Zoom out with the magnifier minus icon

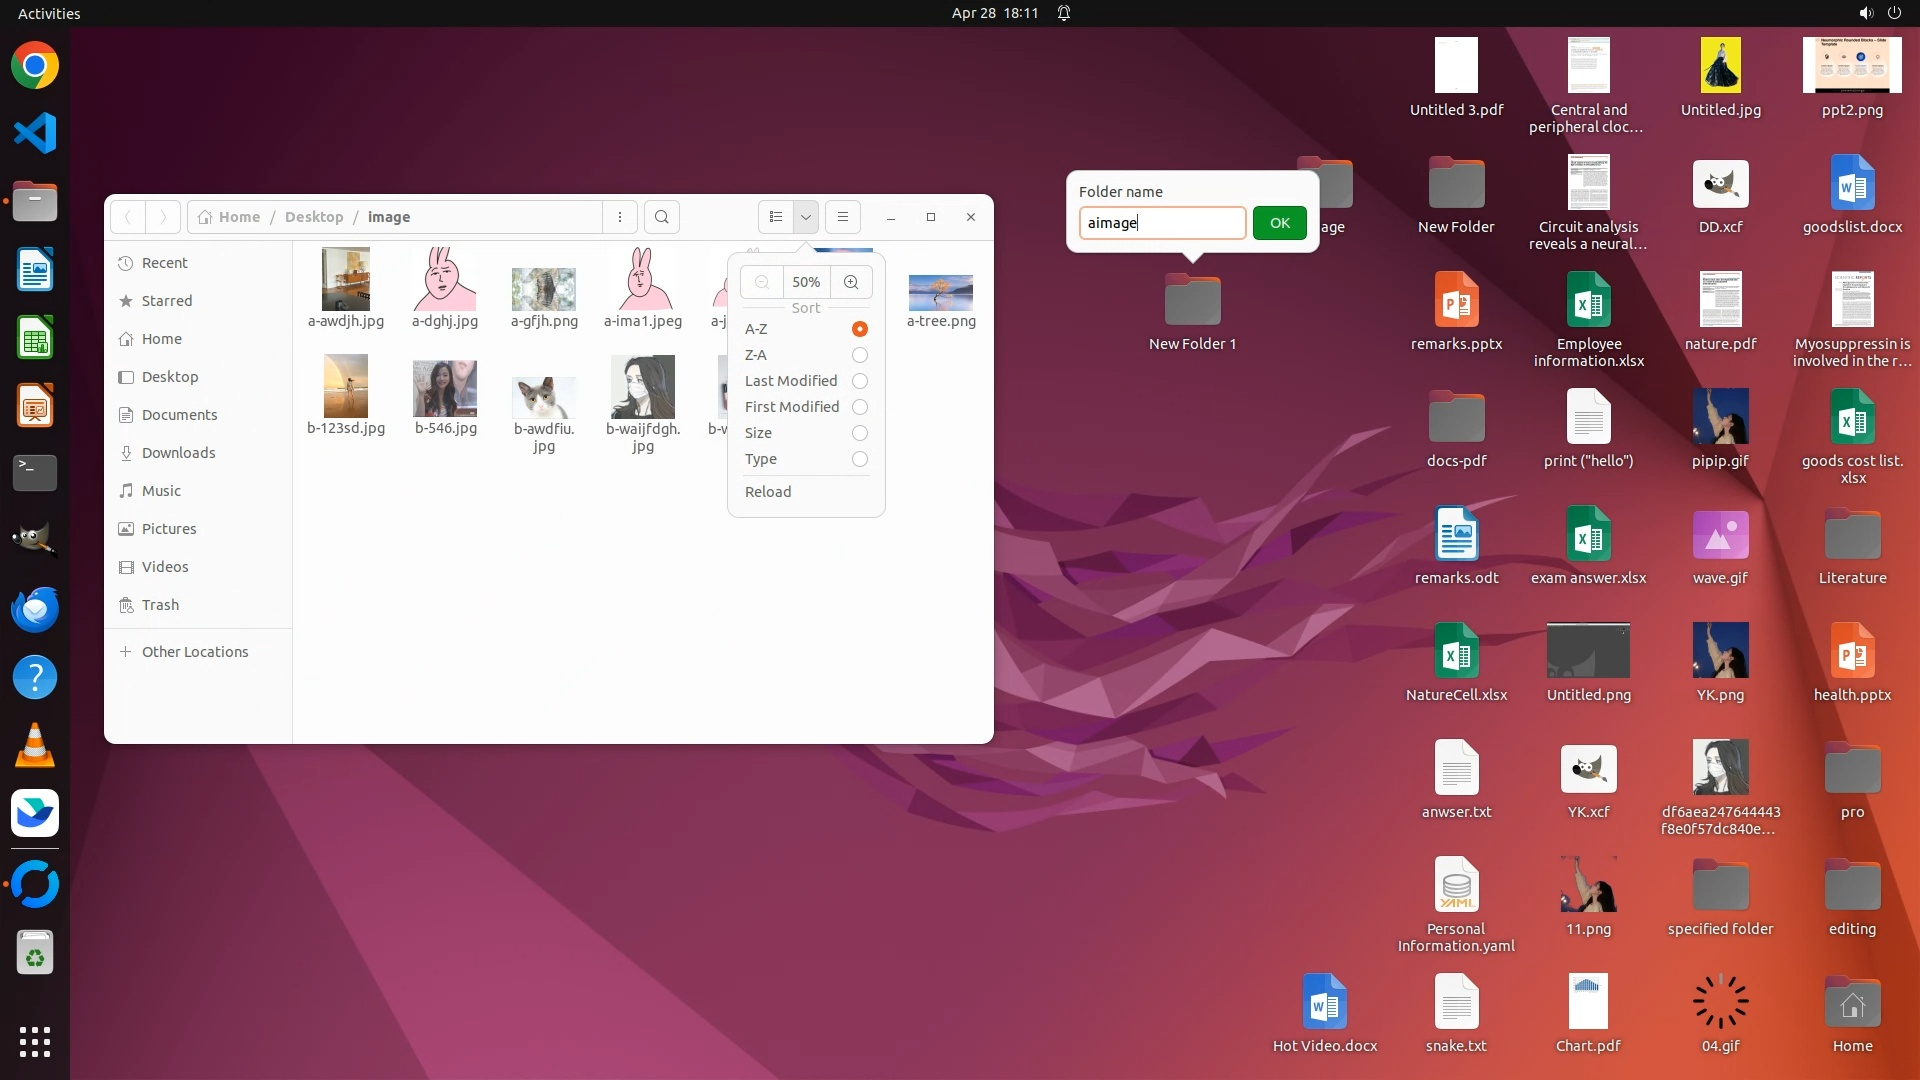click(762, 282)
